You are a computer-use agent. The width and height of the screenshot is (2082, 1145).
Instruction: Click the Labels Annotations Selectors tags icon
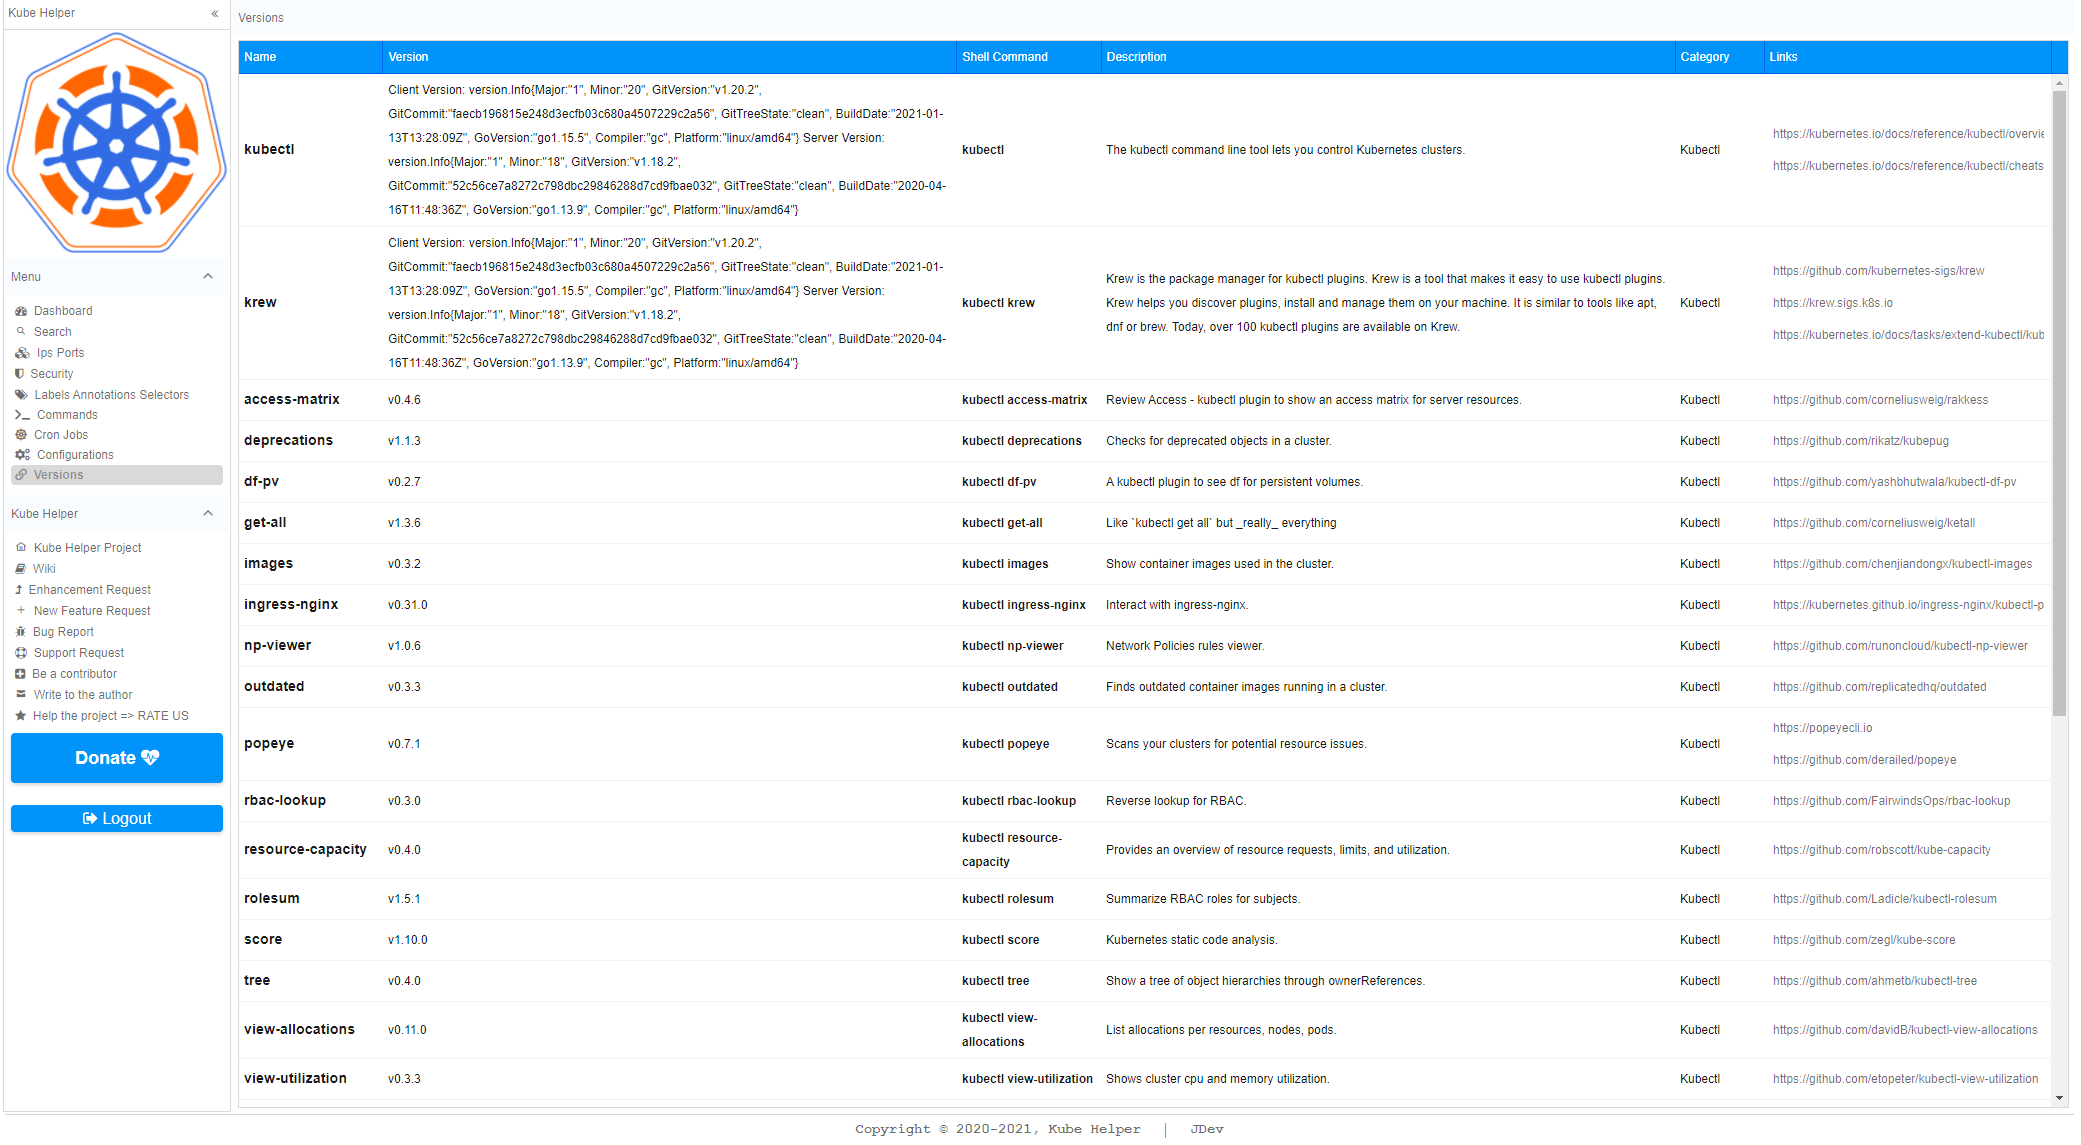click(x=21, y=395)
